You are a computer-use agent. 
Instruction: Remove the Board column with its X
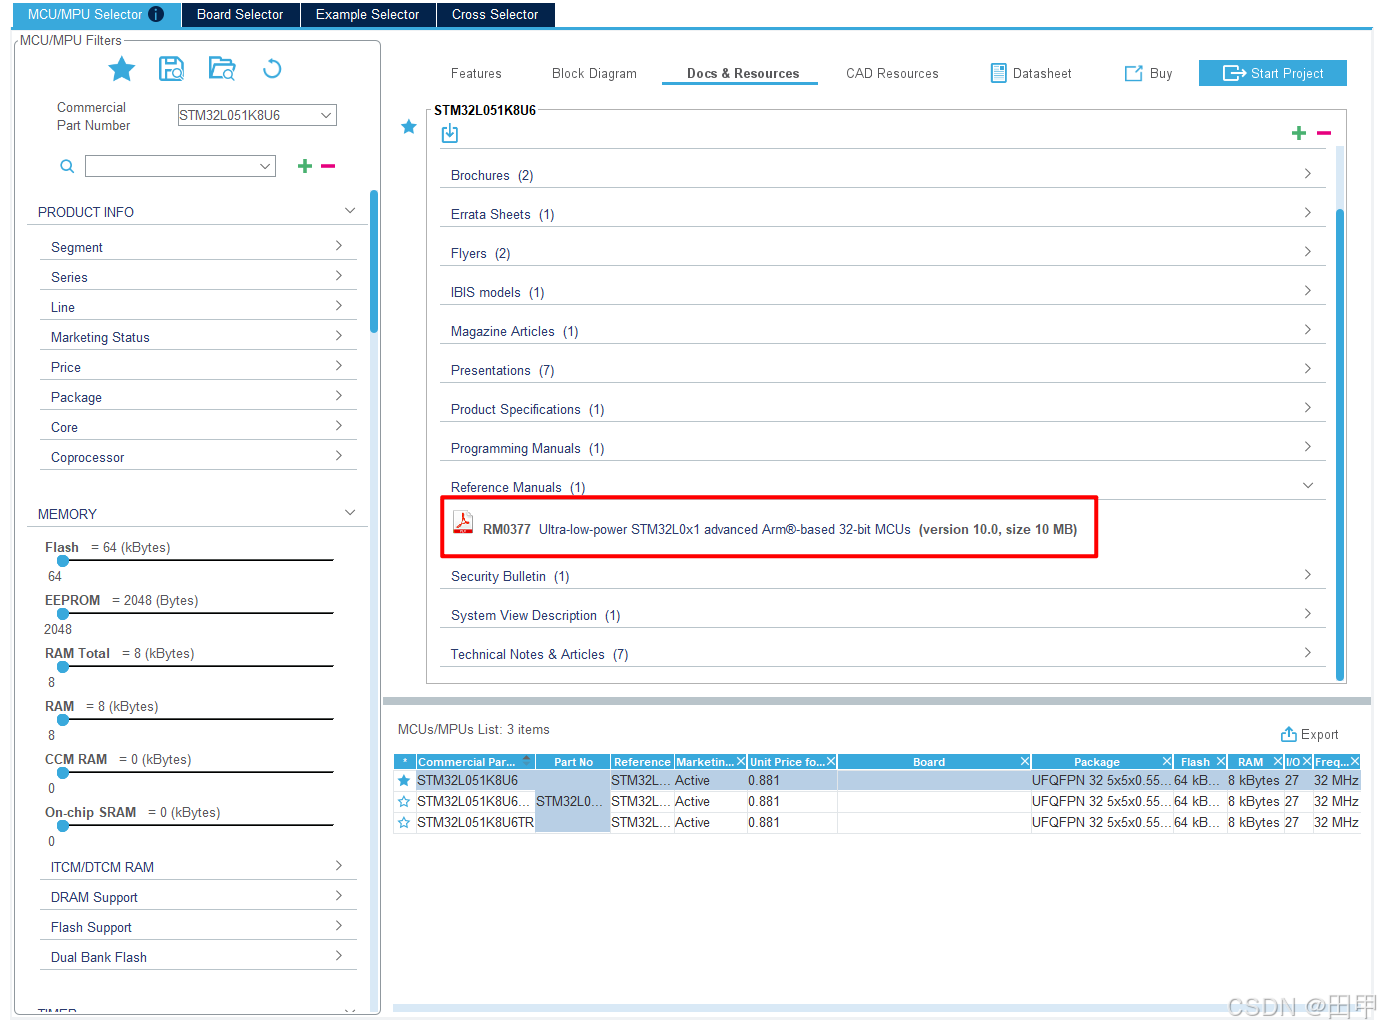point(1025,762)
